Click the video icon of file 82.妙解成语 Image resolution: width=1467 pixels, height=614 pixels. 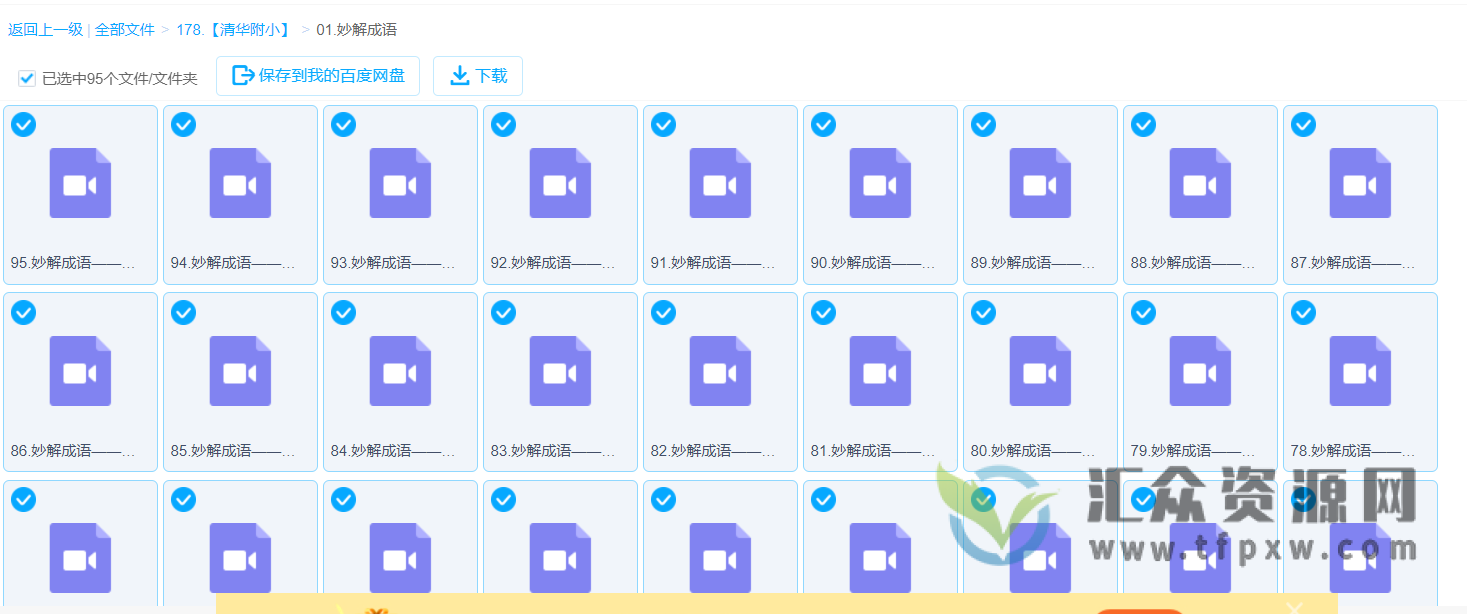(x=720, y=371)
